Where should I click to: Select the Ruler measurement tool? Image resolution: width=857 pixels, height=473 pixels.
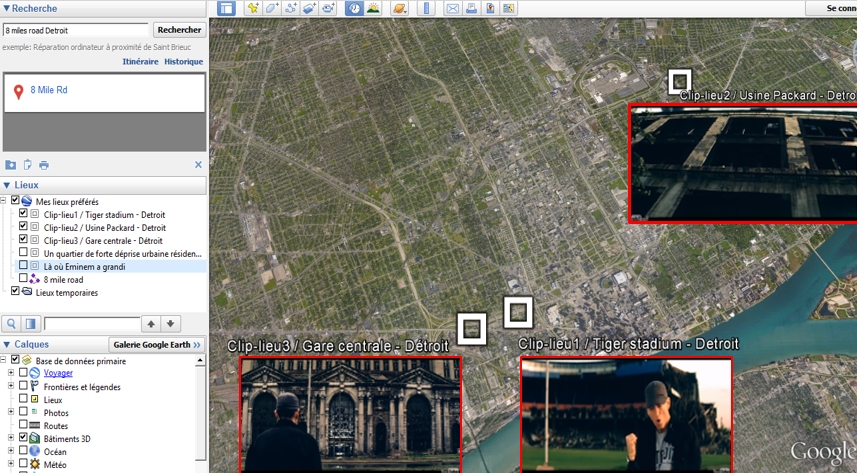click(426, 8)
